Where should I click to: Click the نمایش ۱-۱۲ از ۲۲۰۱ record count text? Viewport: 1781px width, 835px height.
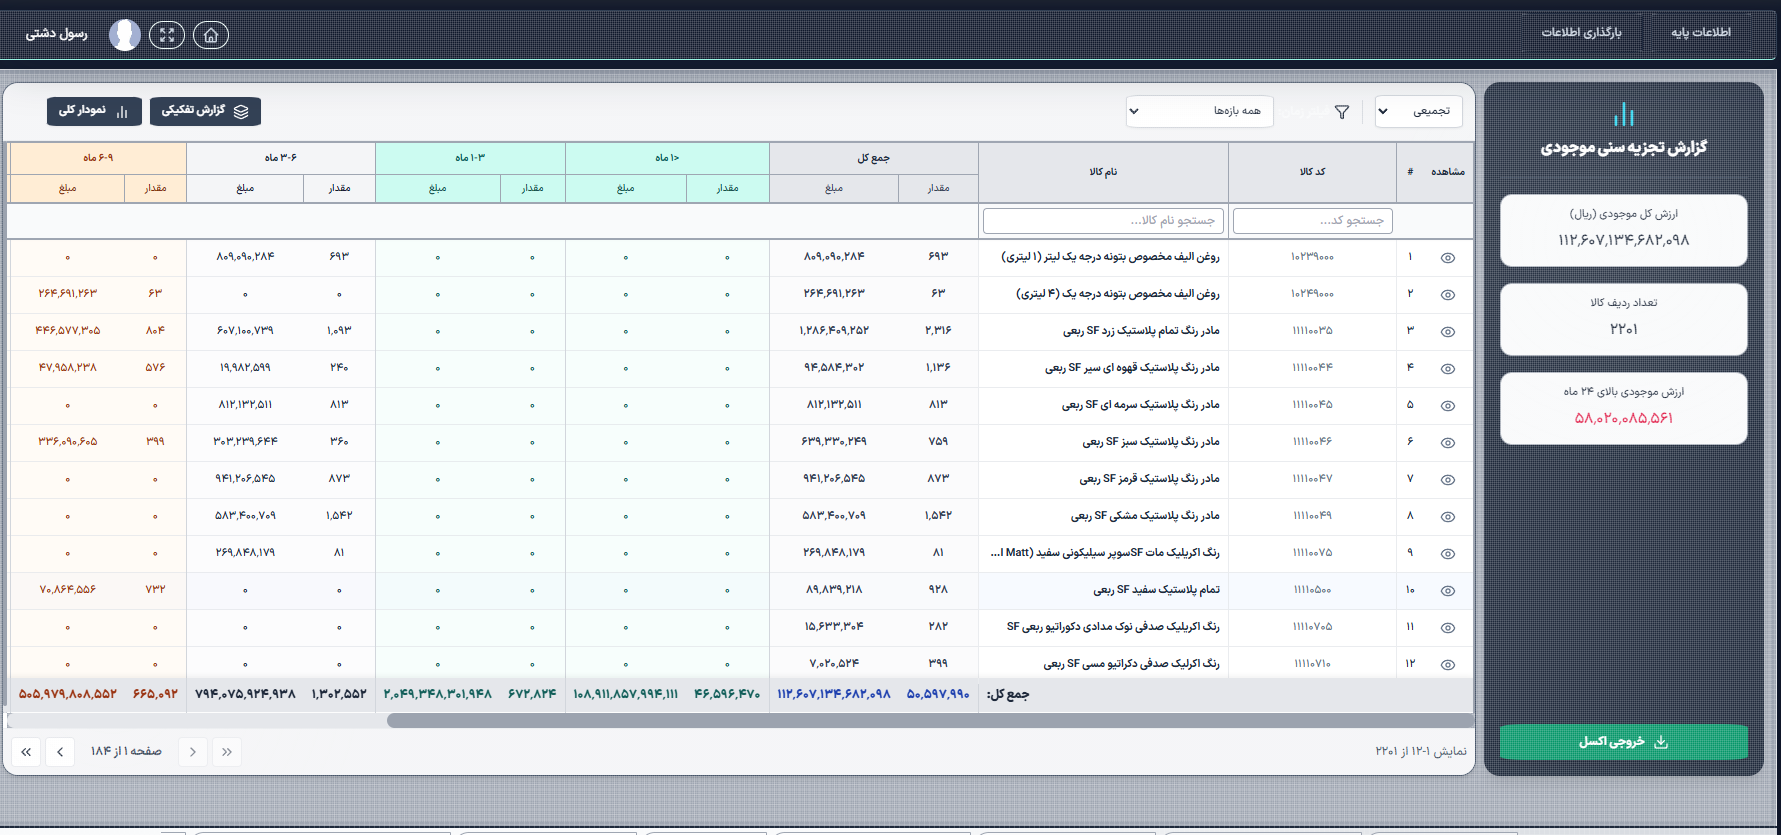point(1421,752)
